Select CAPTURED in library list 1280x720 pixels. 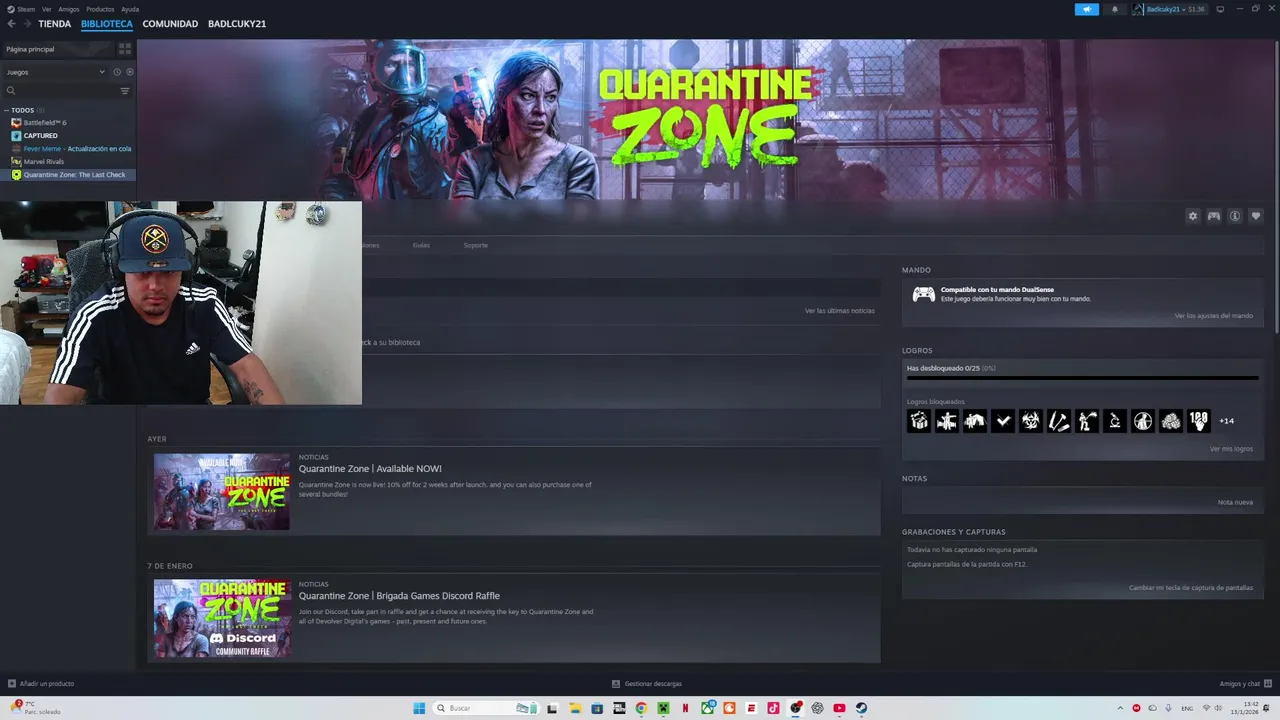coord(41,135)
